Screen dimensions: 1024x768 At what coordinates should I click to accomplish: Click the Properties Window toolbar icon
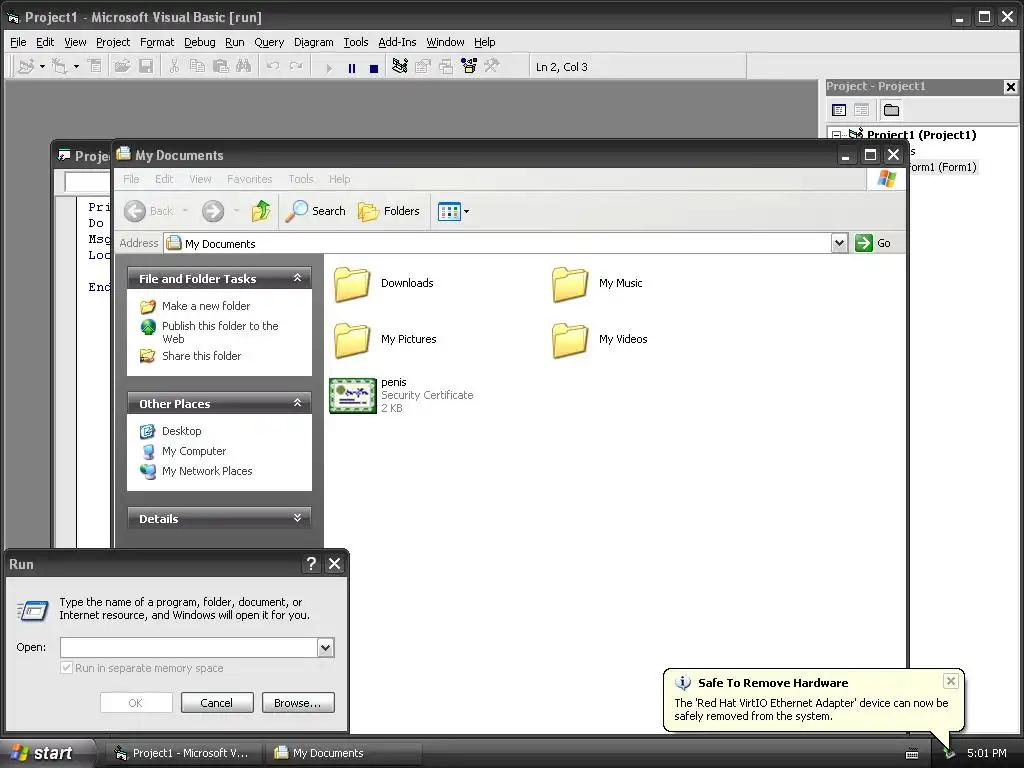click(x=423, y=66)
